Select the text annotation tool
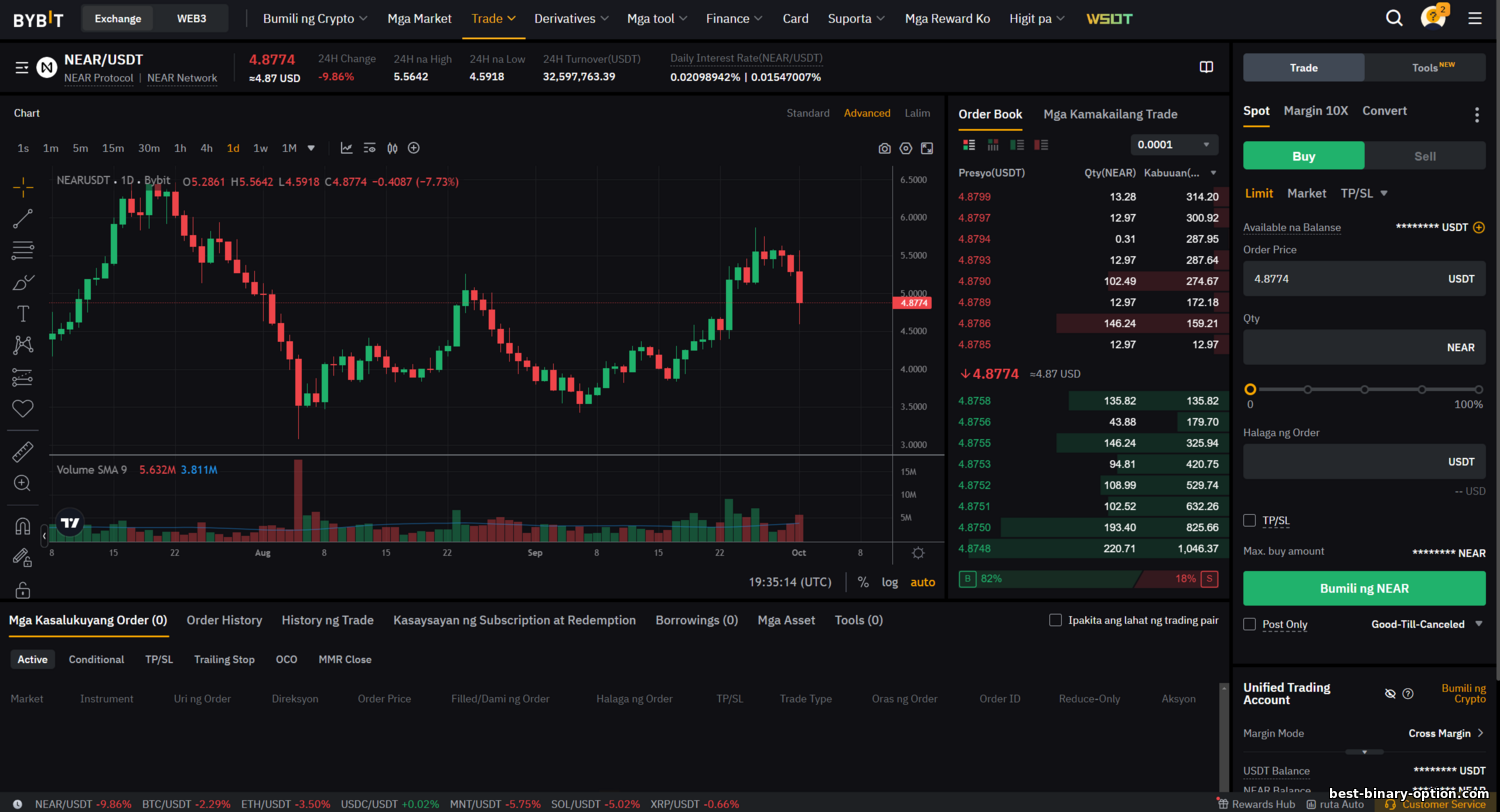Screen dimensions: 1500x812 click(23, 314)
